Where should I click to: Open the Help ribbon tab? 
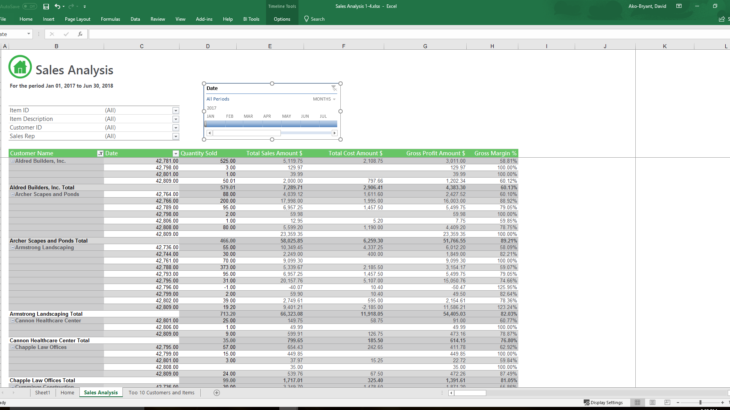(228, 19)
